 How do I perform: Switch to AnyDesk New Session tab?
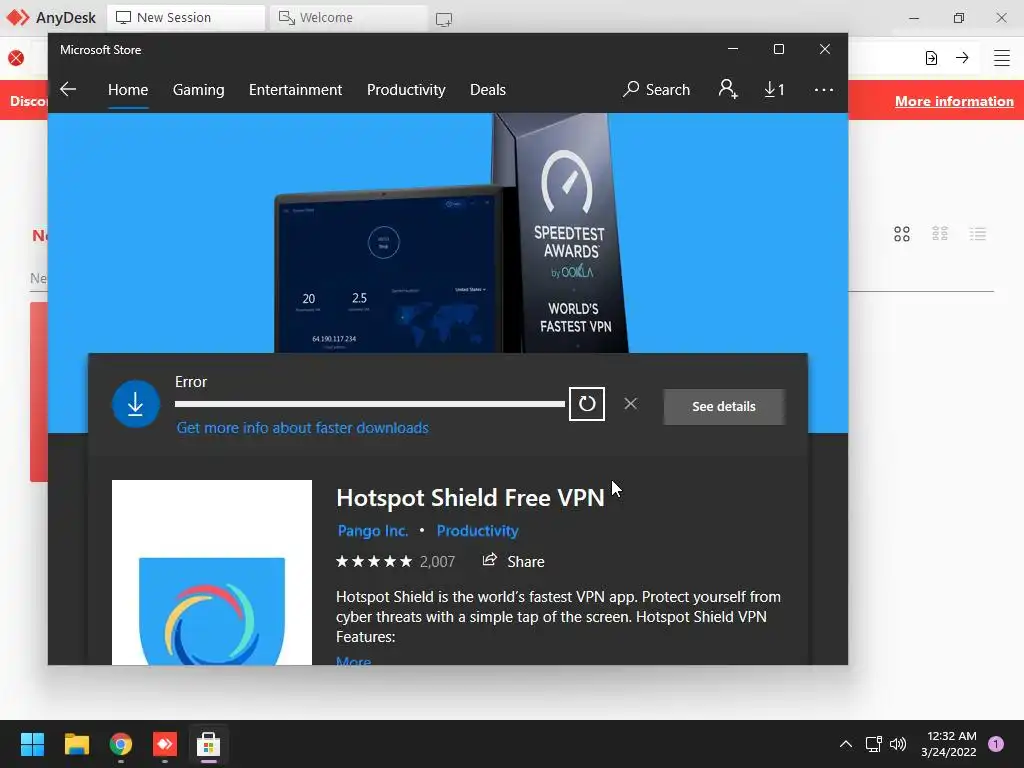pos(186,18)
